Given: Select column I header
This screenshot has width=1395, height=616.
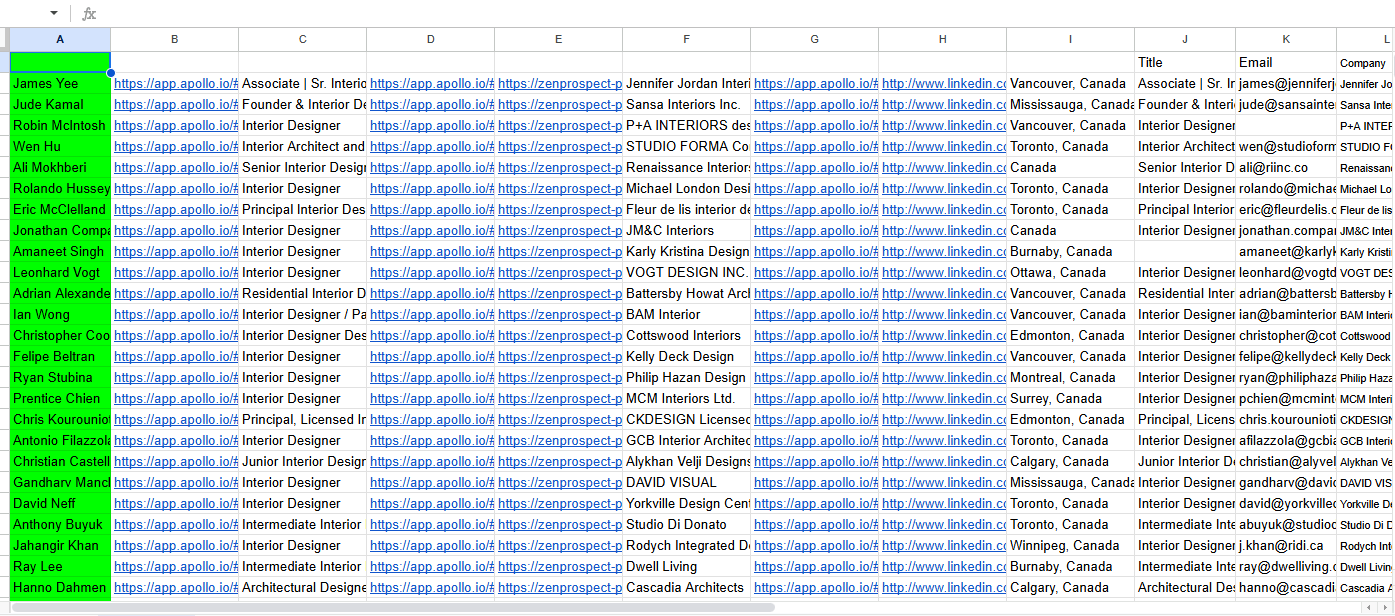Looking at the screenshot, I should (1070, 39).
